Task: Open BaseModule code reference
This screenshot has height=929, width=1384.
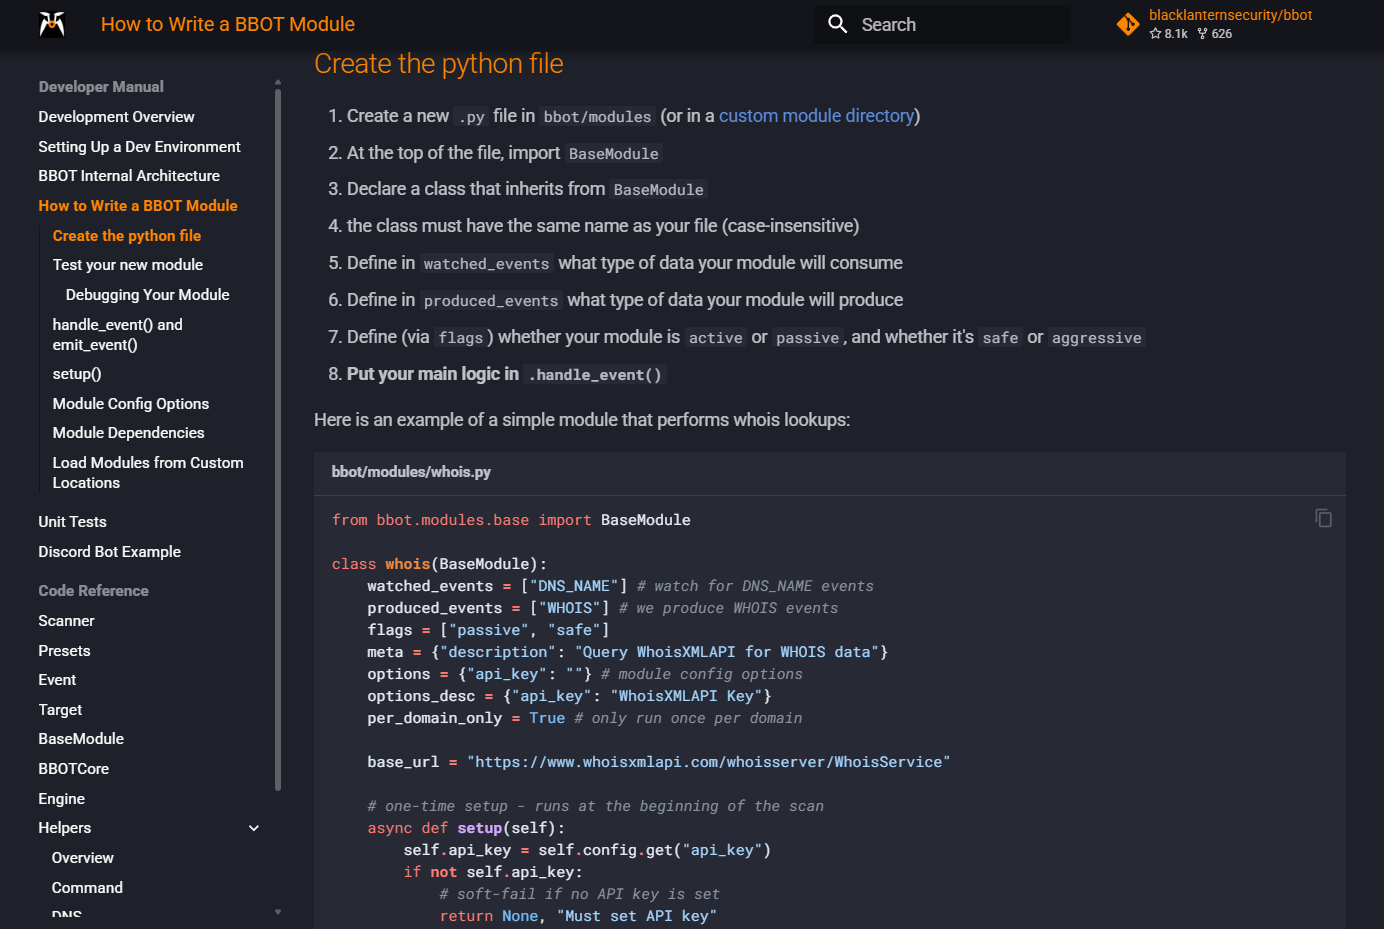Action: point(81,739)
